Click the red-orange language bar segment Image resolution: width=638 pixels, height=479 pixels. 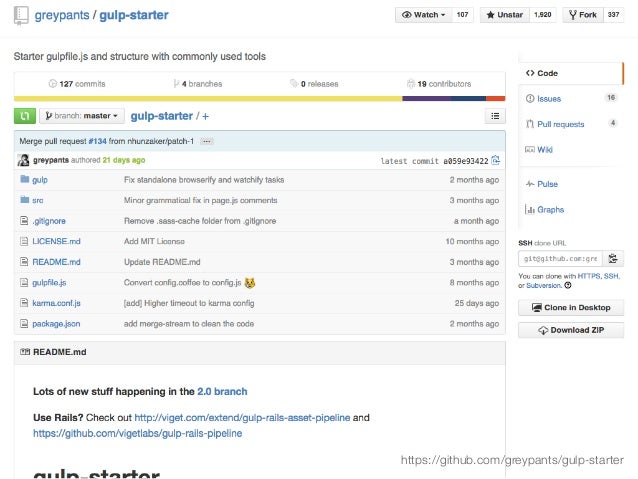pyautogui.click(x=496, y=98)
